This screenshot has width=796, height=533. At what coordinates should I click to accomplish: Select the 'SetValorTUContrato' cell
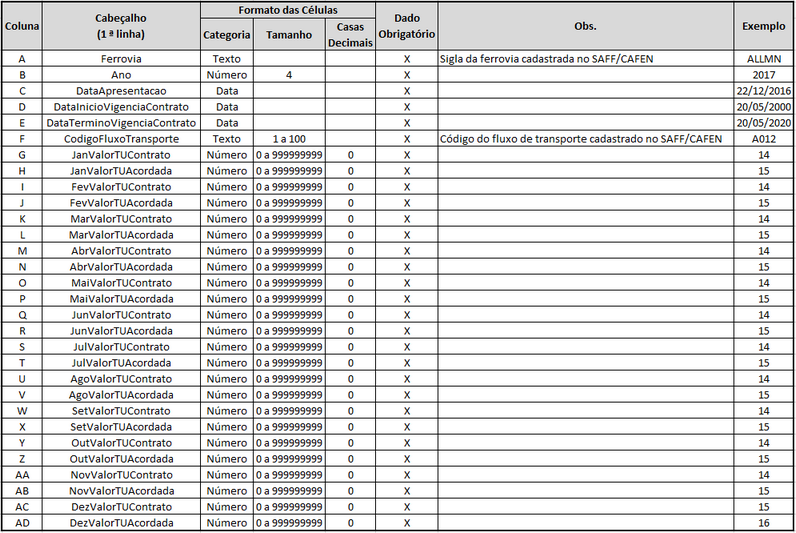121,411
